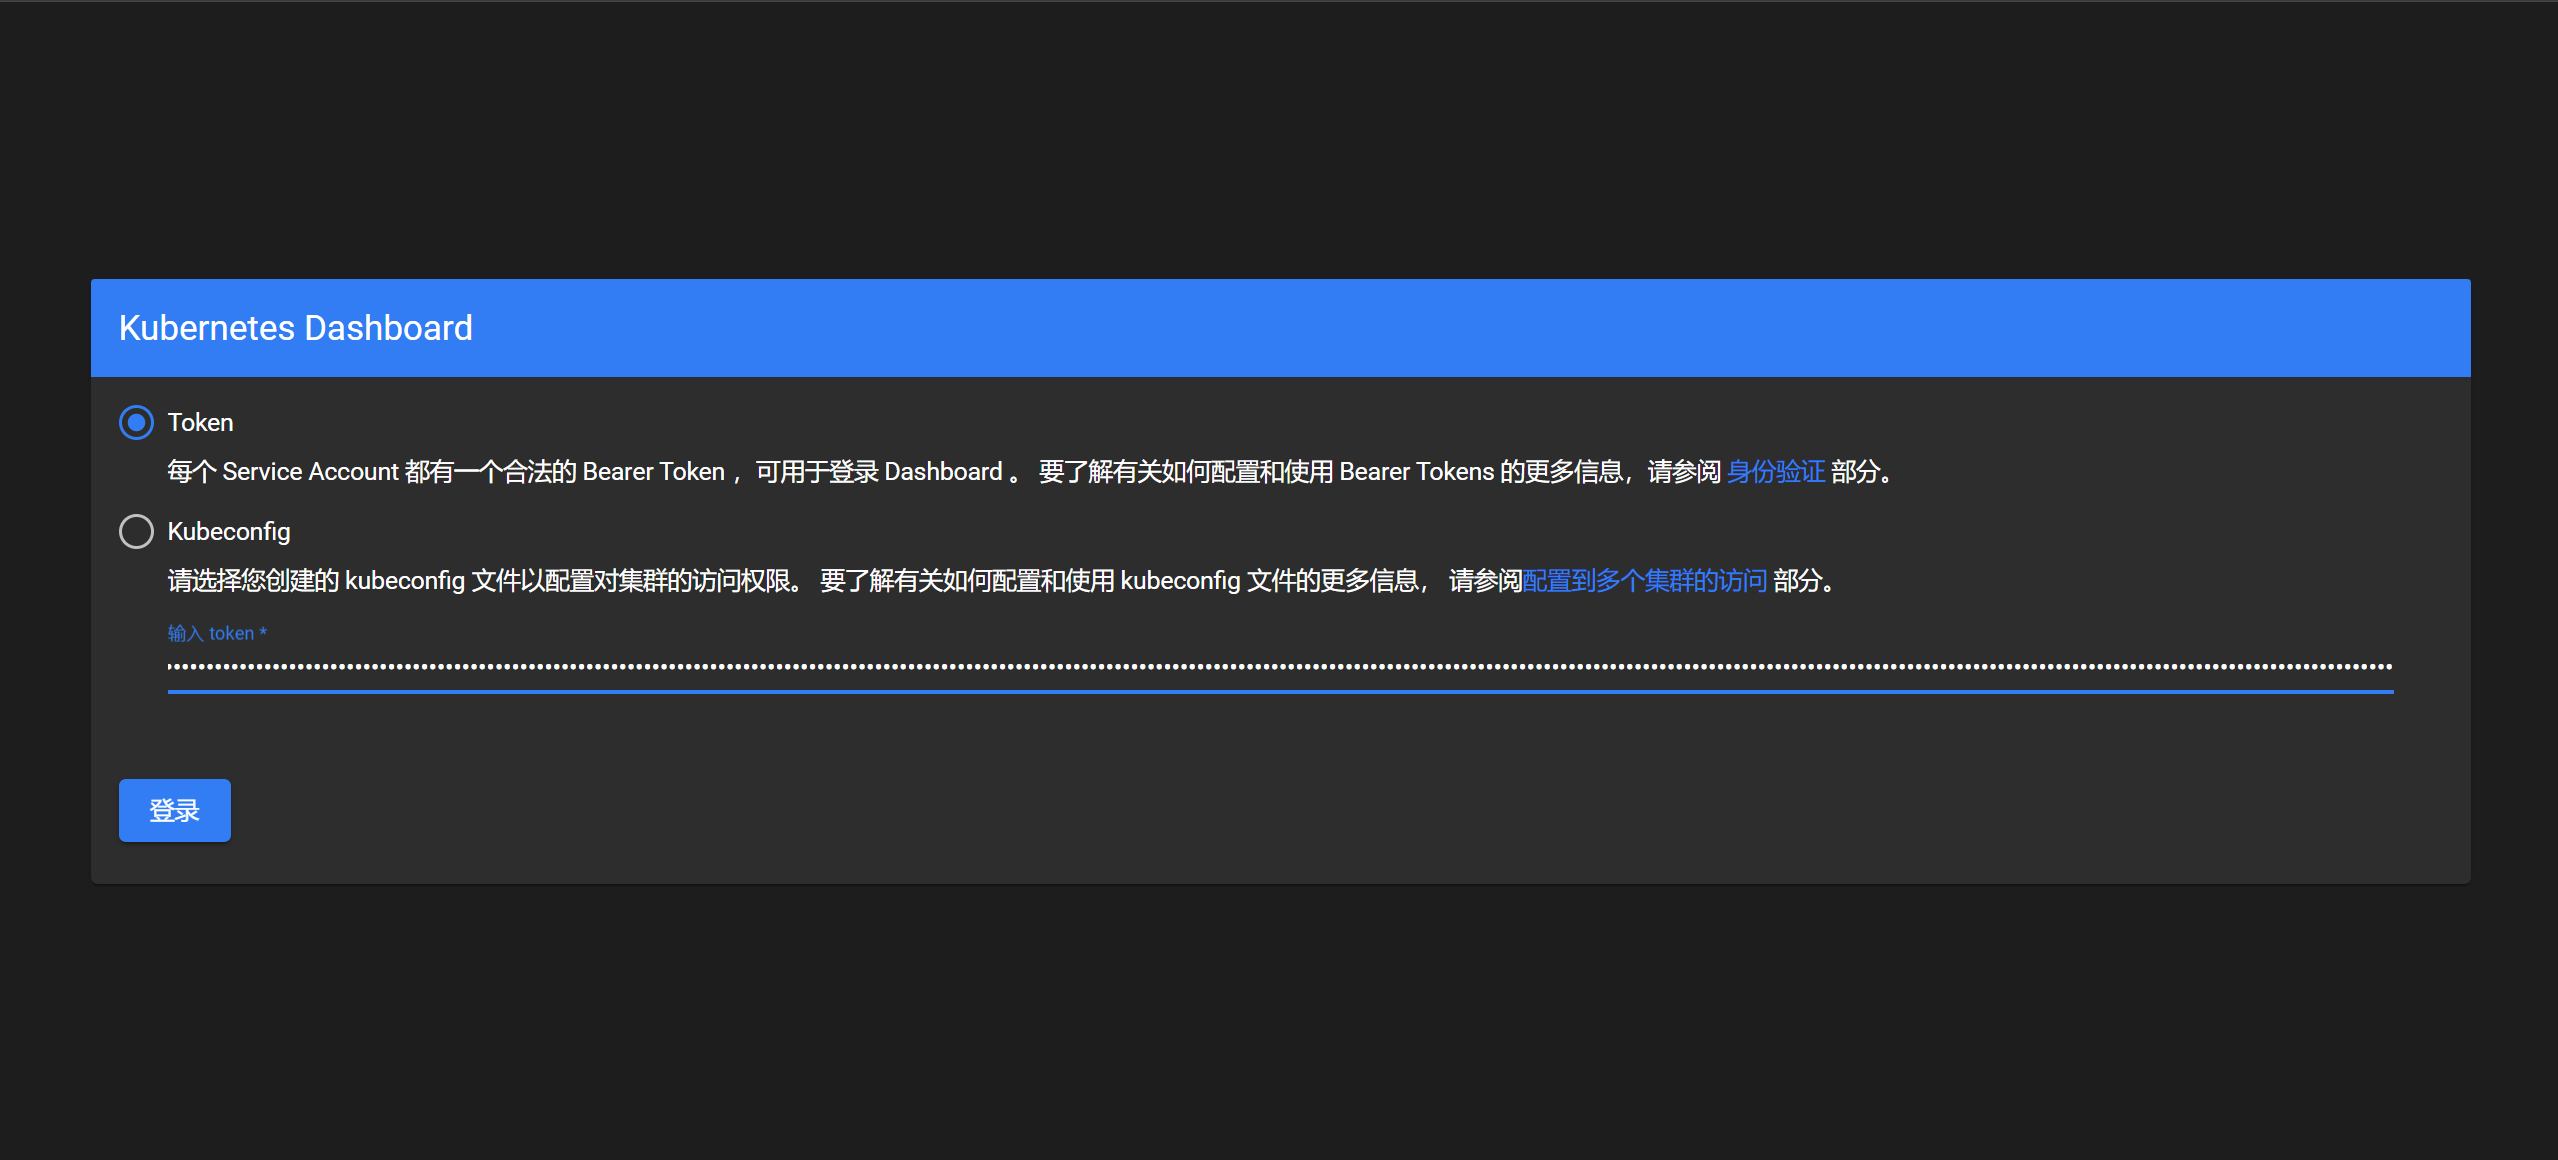The image size is (2558, 1160).
Task: Click dark background above the blue header
Action: (1278, 140)
